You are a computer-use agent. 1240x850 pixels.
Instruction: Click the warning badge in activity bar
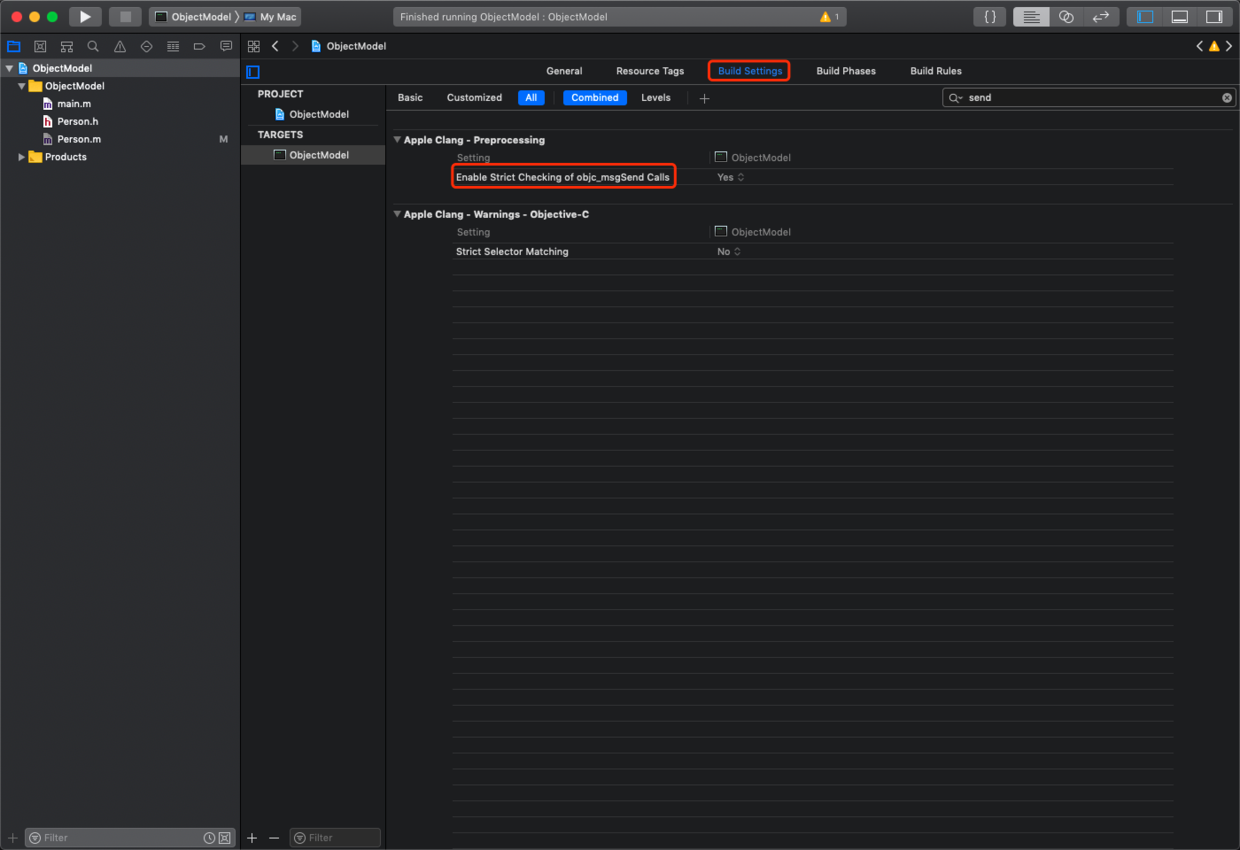829,17
